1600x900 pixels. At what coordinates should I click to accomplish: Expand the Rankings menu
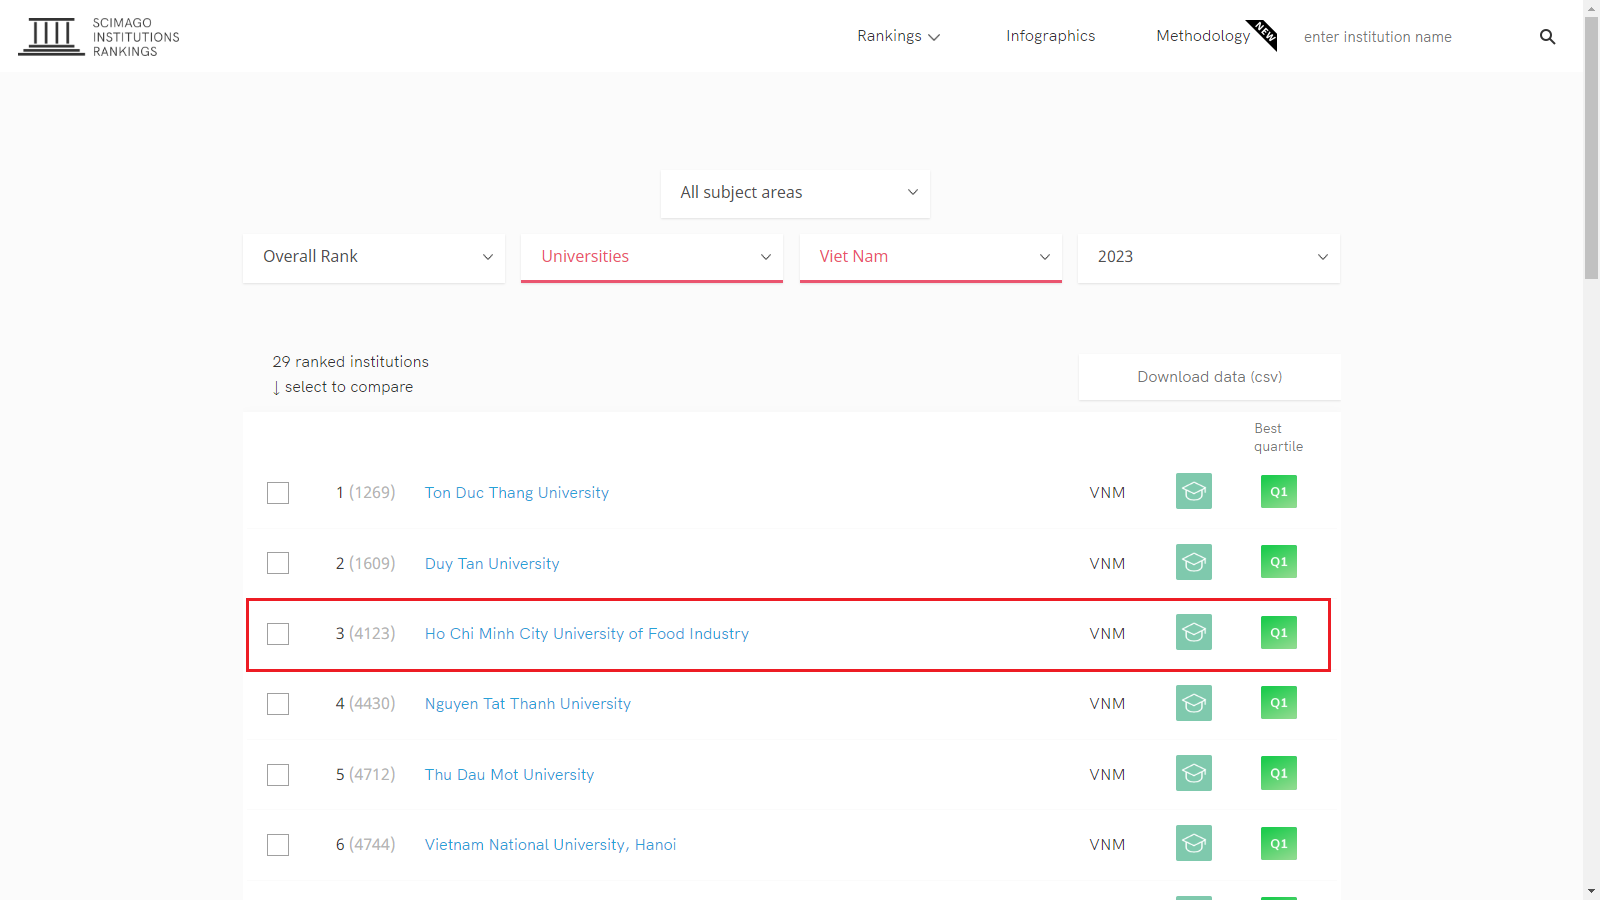click(x=898, y=36)
